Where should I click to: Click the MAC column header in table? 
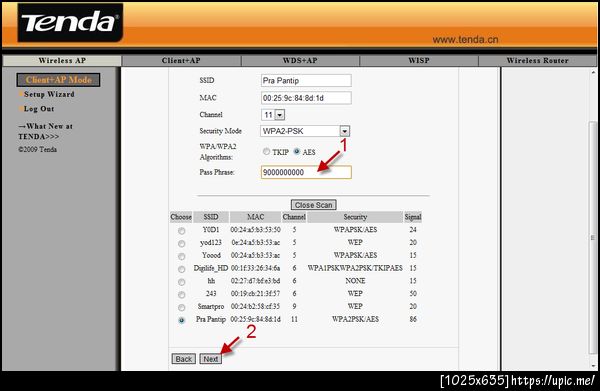[x=255, y=217]
